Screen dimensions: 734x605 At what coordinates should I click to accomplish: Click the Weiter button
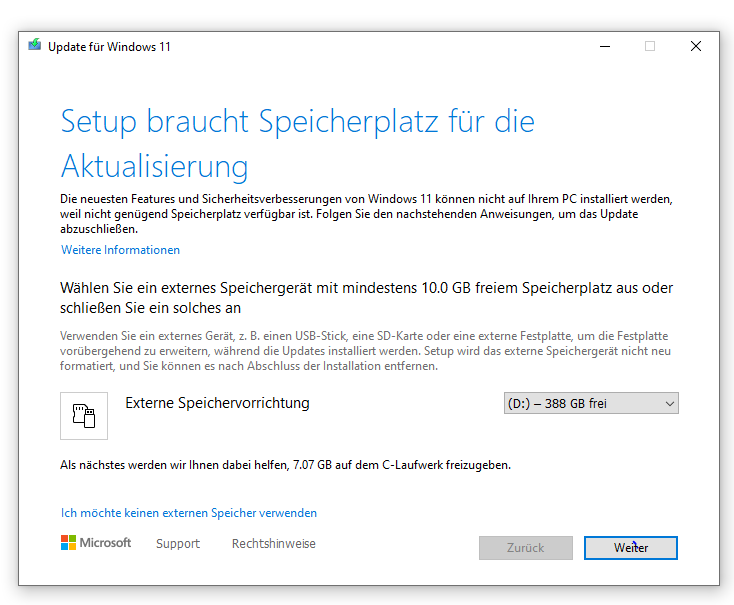(631, 547)
